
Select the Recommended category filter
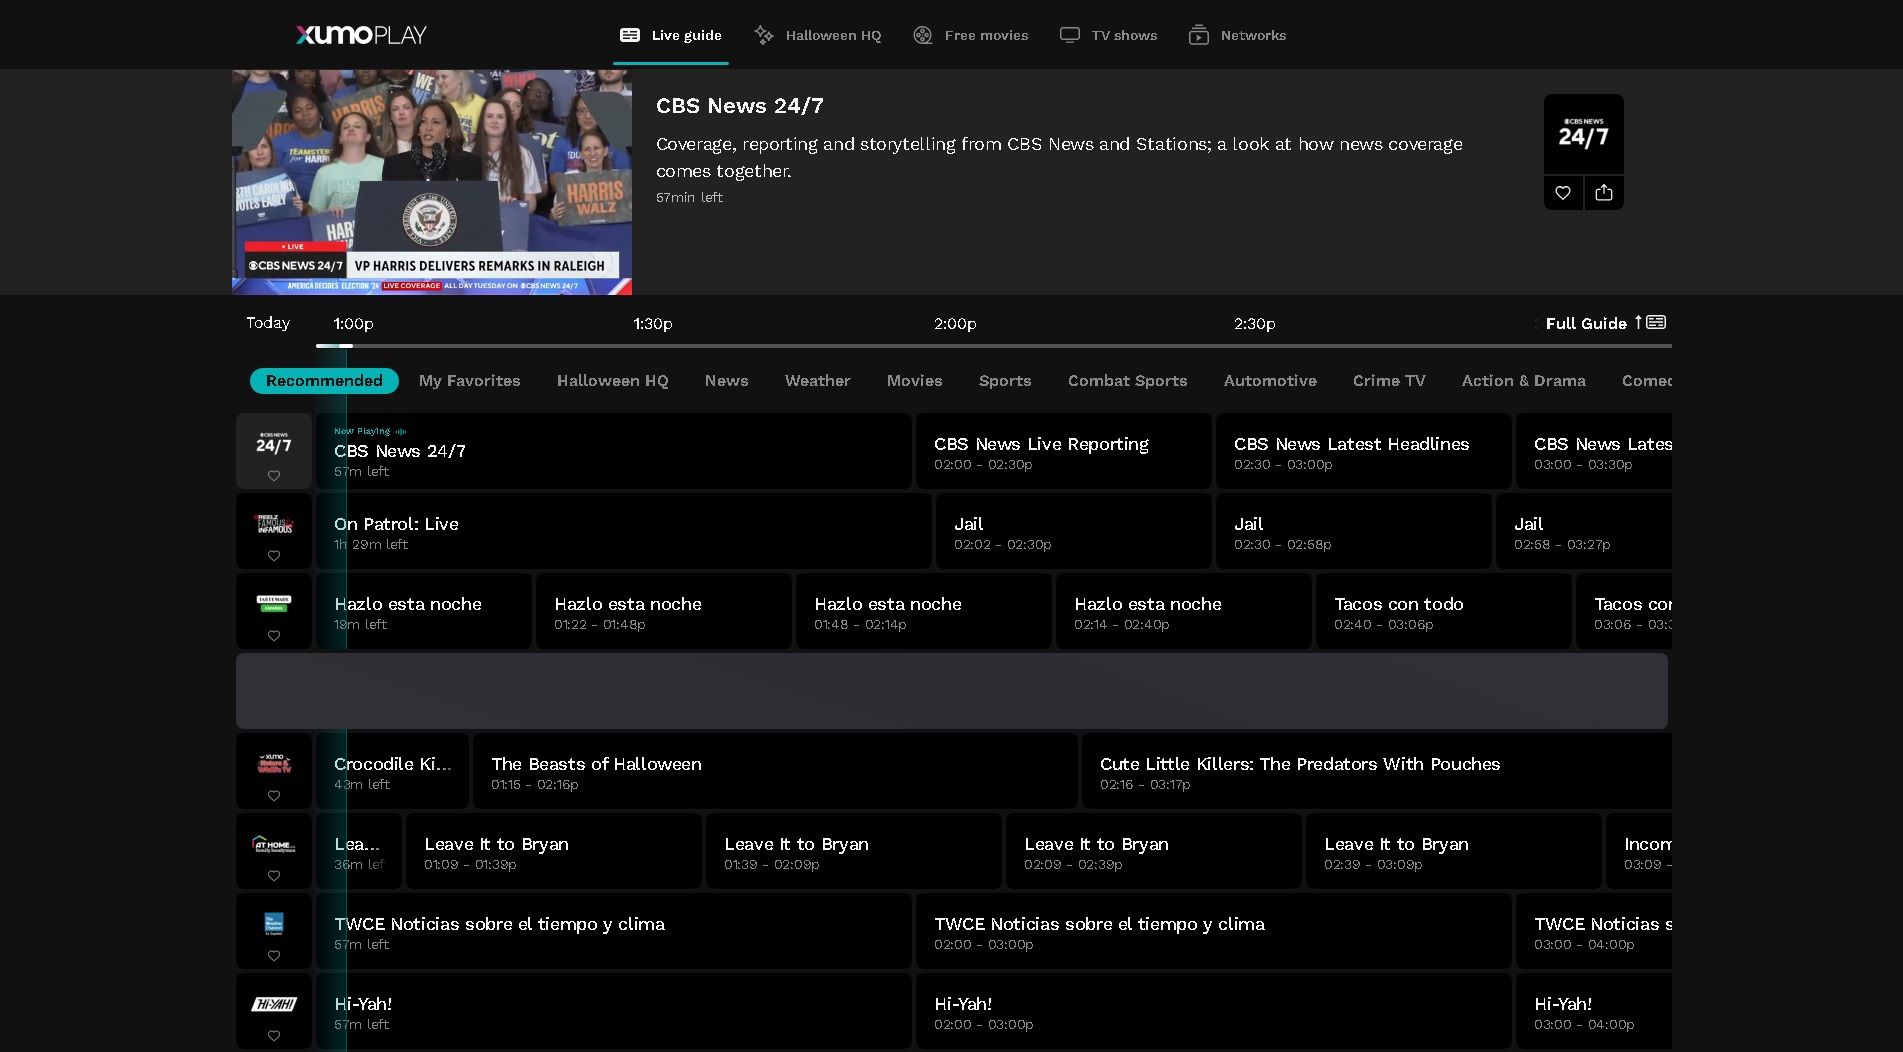point(324,381)
